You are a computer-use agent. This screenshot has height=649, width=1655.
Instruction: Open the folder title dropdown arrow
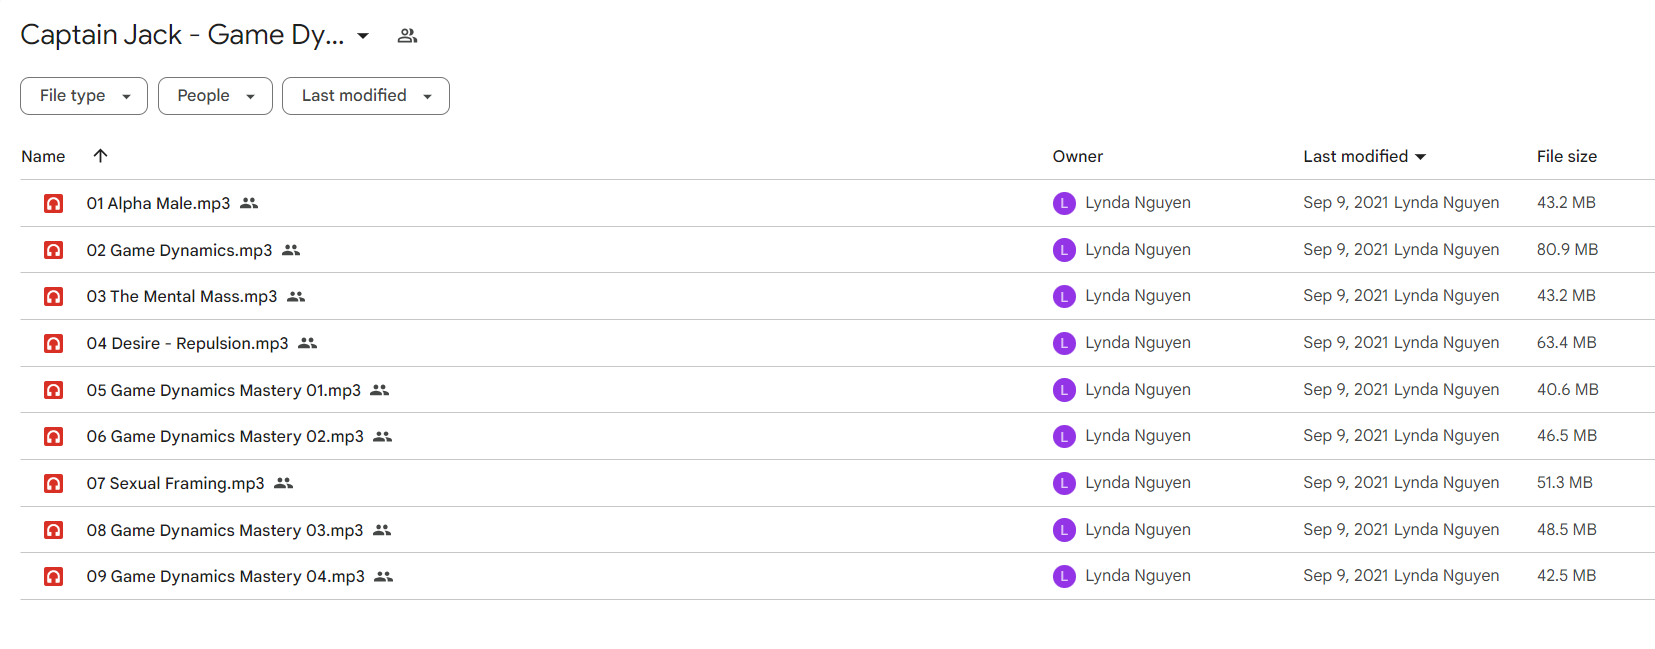point(363,36)
